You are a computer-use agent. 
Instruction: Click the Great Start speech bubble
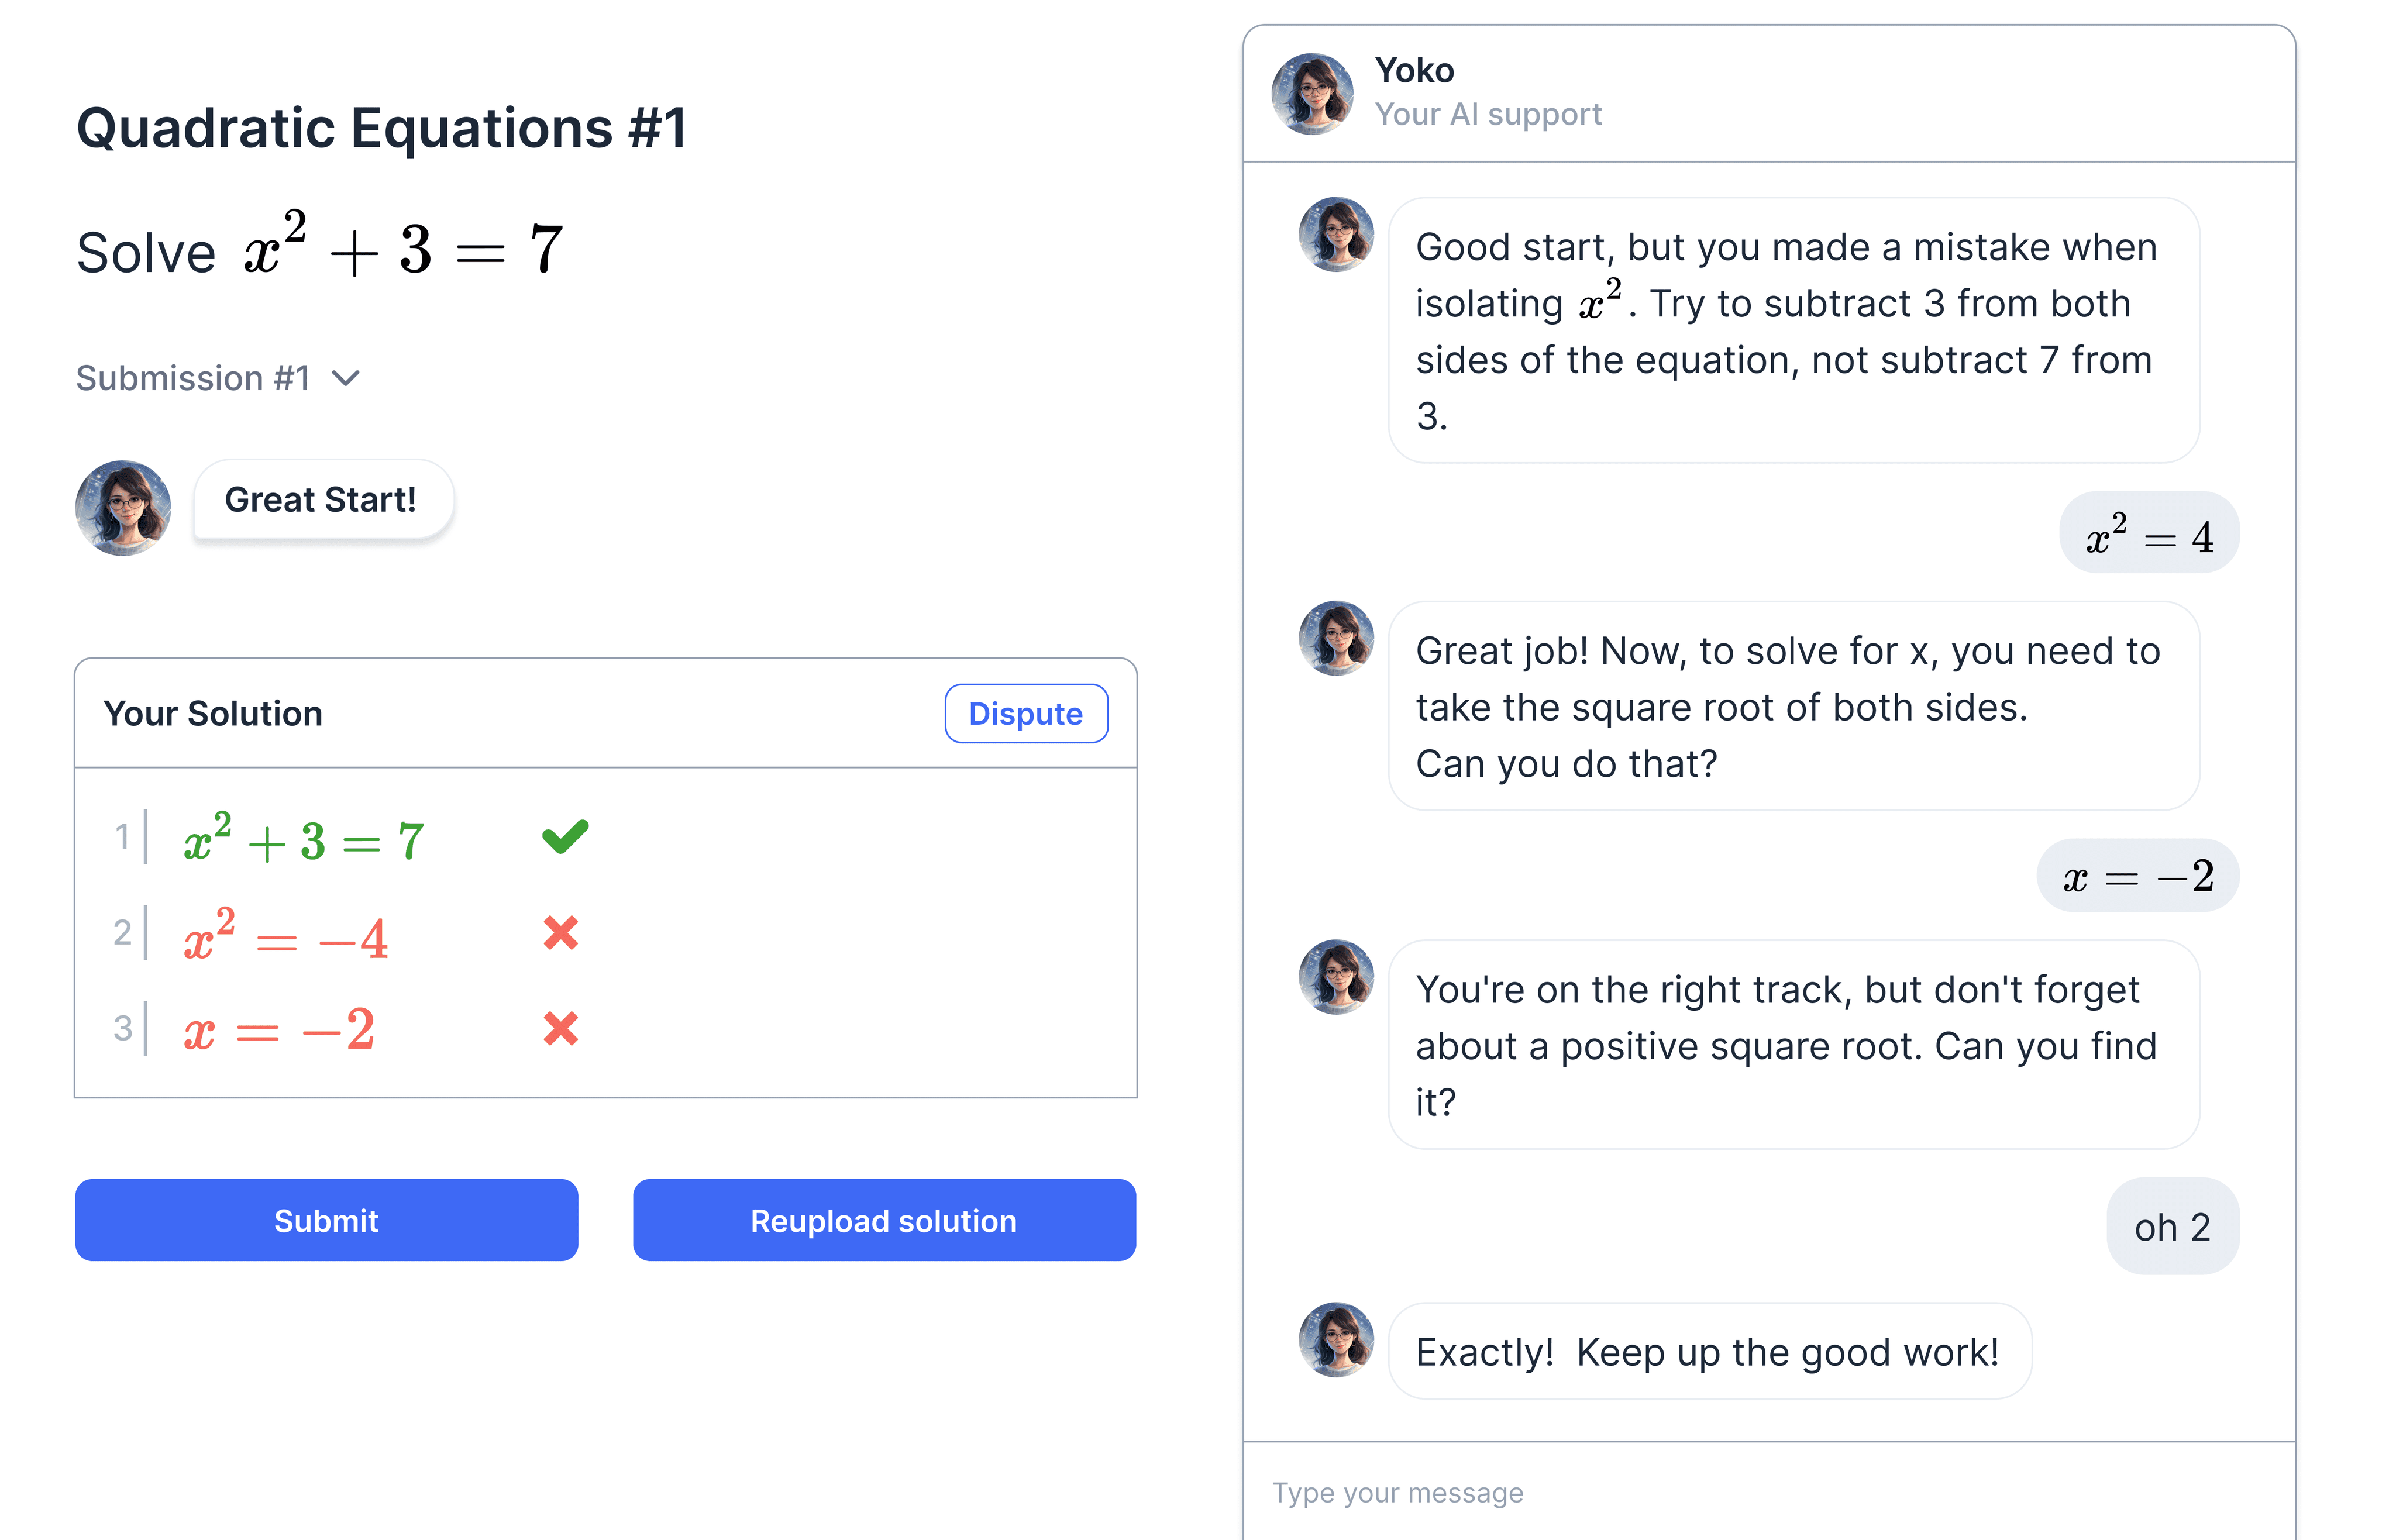[x=322, y=499]
